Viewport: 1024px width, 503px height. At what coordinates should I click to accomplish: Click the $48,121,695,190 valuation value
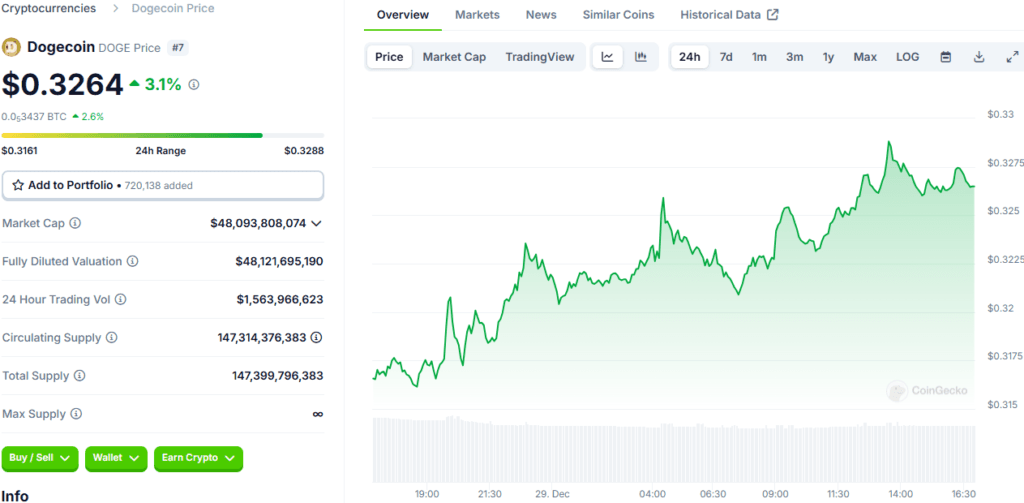coord(280,261)
